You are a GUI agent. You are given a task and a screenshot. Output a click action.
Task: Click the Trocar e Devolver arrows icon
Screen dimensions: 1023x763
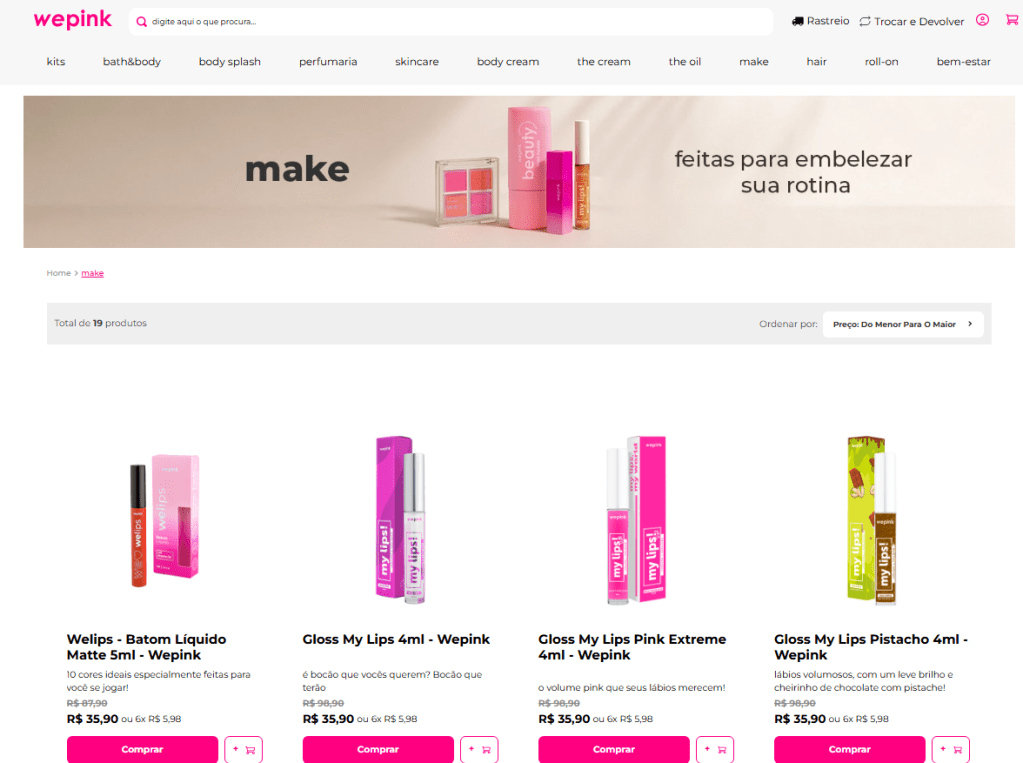coord(864,22)
